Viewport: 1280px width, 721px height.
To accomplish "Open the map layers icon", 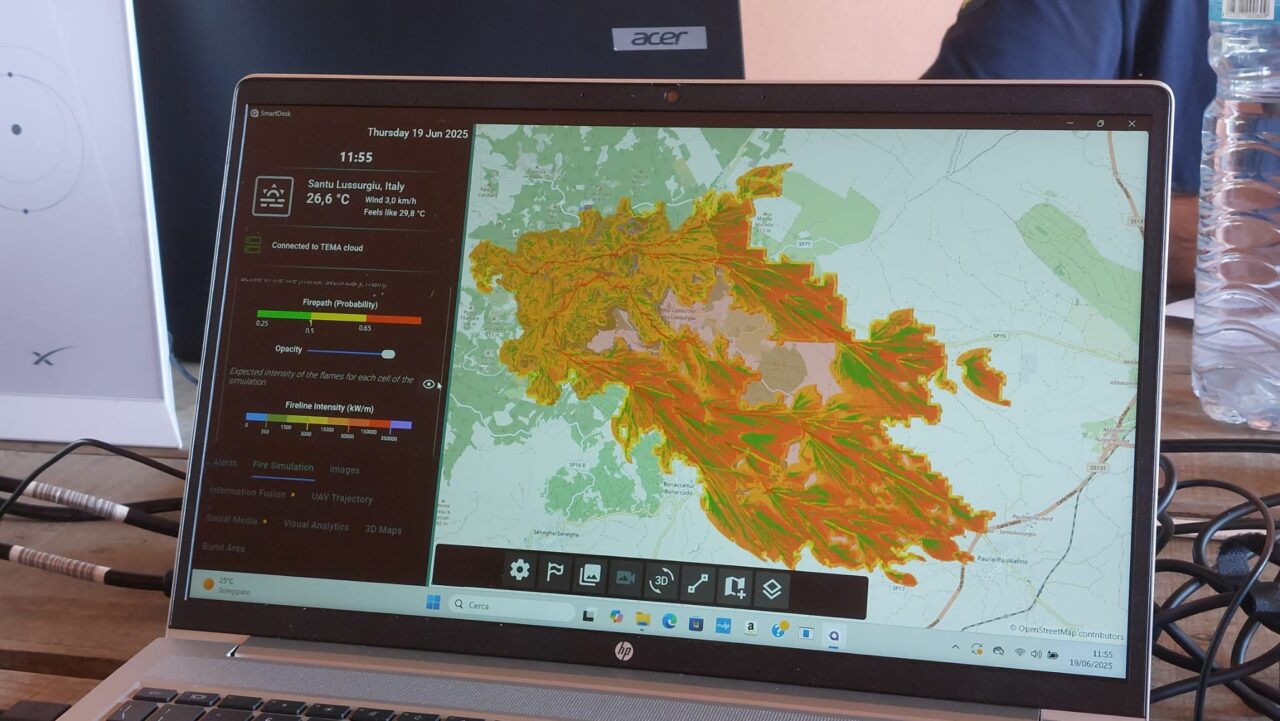I will pyautogui.click(x=771, y=589).
